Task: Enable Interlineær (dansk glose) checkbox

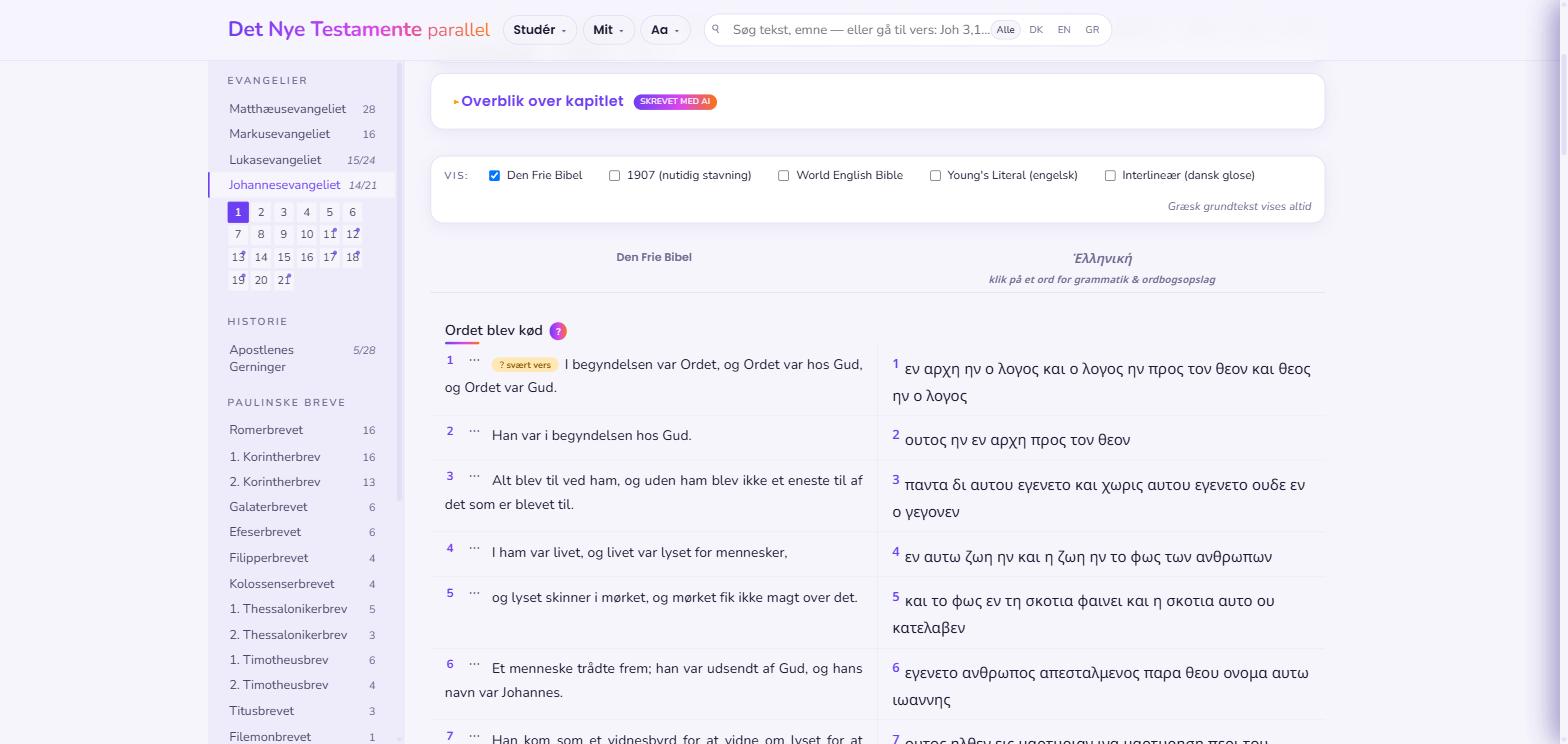Action: pos(1110,175)
